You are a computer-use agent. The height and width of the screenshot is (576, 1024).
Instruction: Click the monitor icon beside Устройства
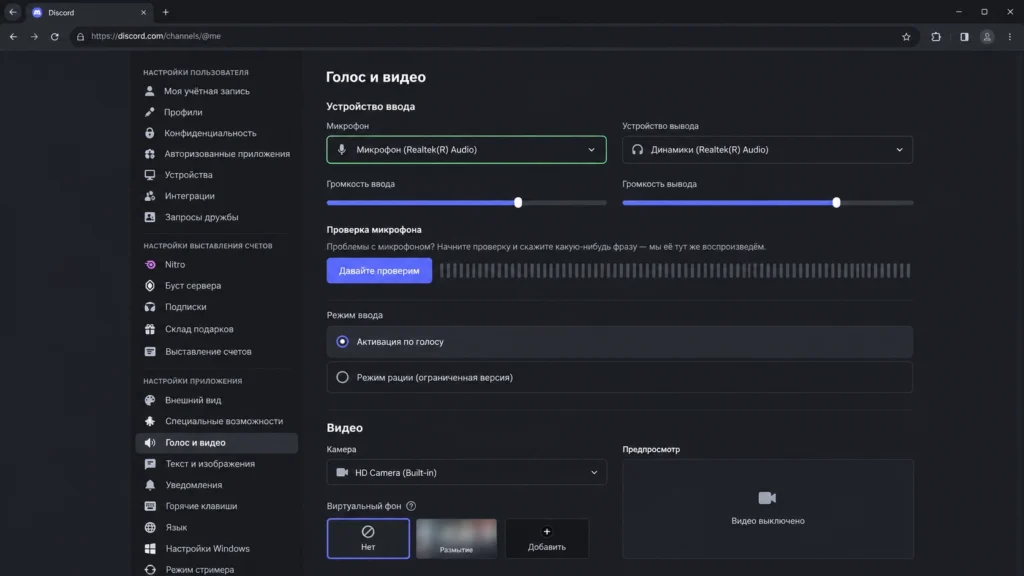pyautogui.click(x=150, y=175)
